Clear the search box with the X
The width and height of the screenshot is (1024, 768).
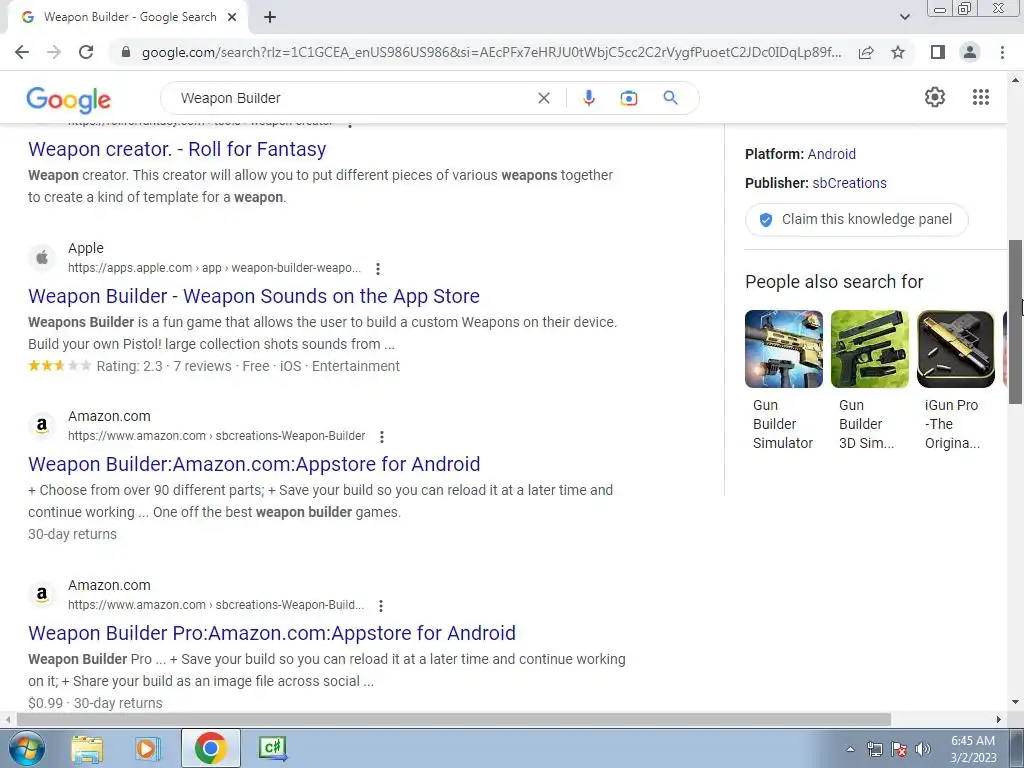pos(543,98)
